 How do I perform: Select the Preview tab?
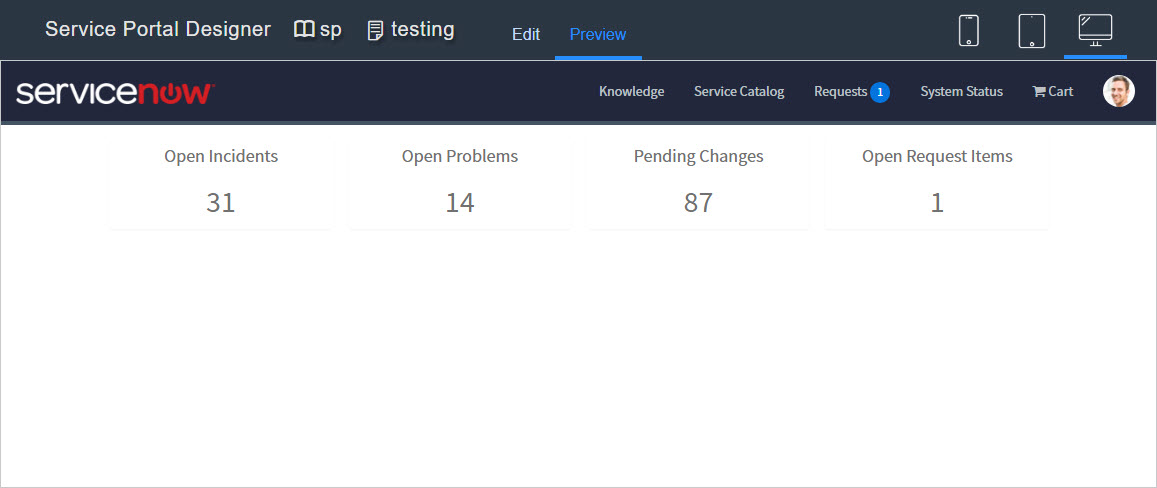(598, 35)
